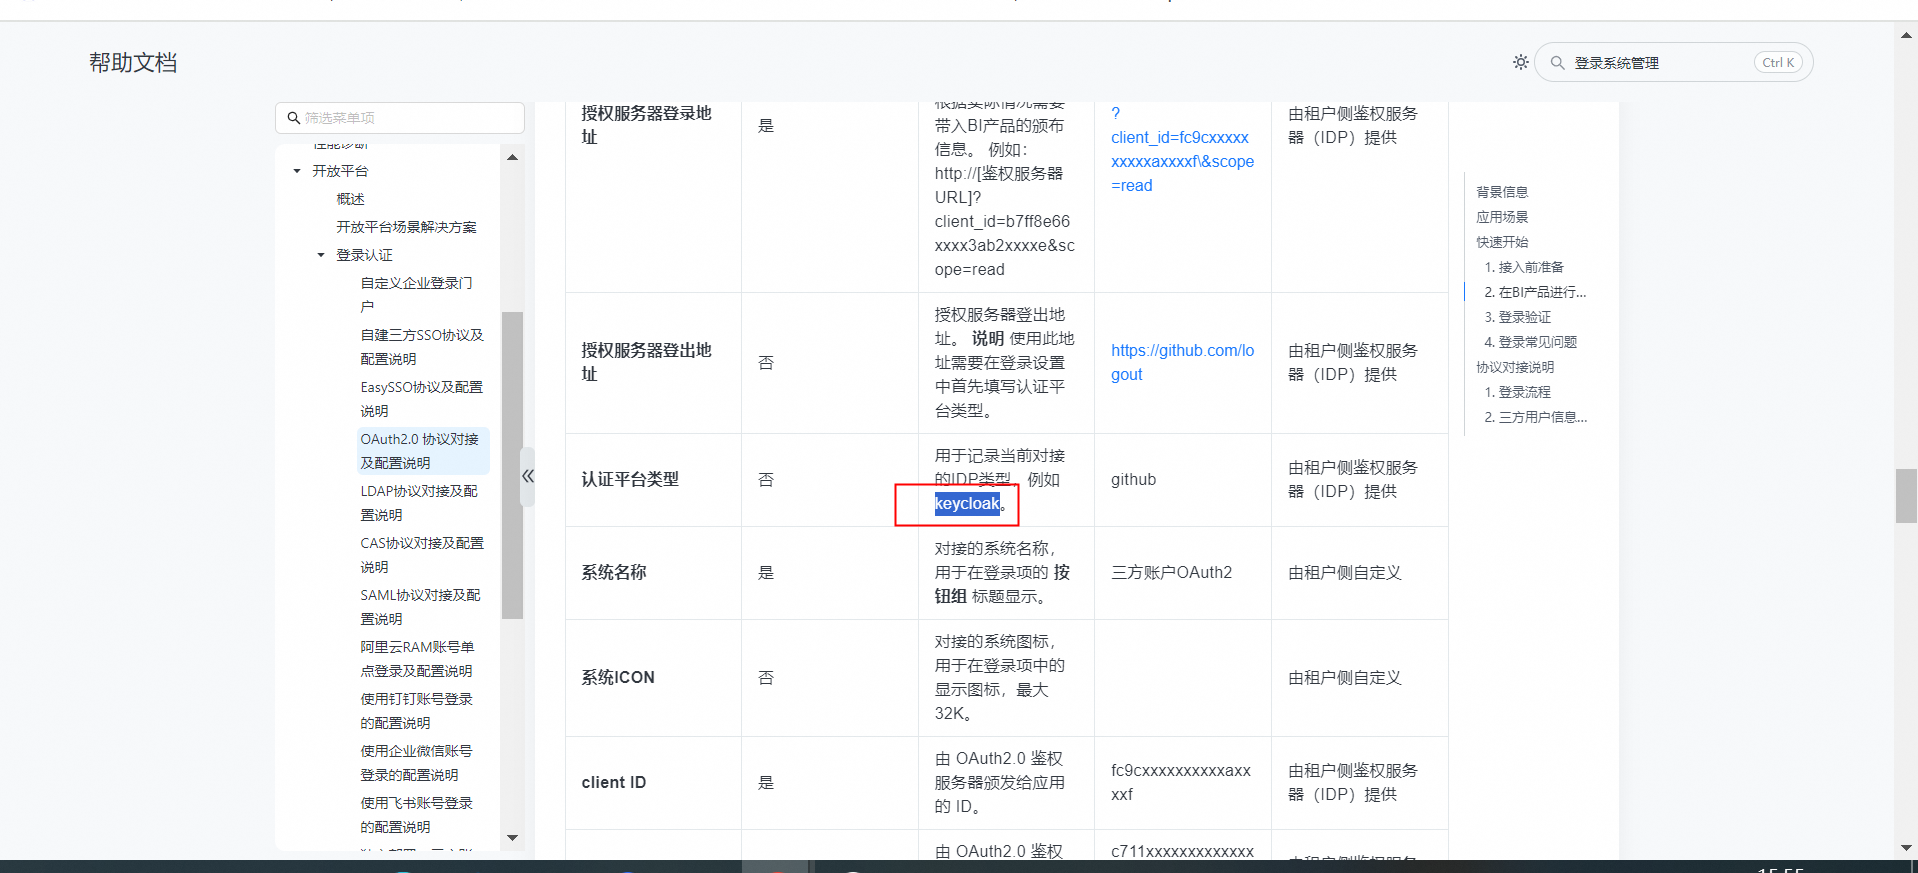Open the LDAP协议对接及配置说明 page
Screen dimensions: 1918x873
click(419, 503)
